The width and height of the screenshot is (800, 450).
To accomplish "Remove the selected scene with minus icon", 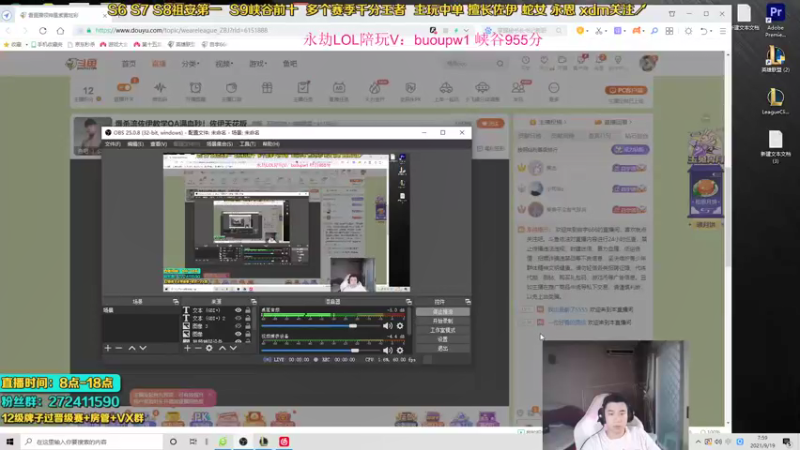I will [119, 348].
